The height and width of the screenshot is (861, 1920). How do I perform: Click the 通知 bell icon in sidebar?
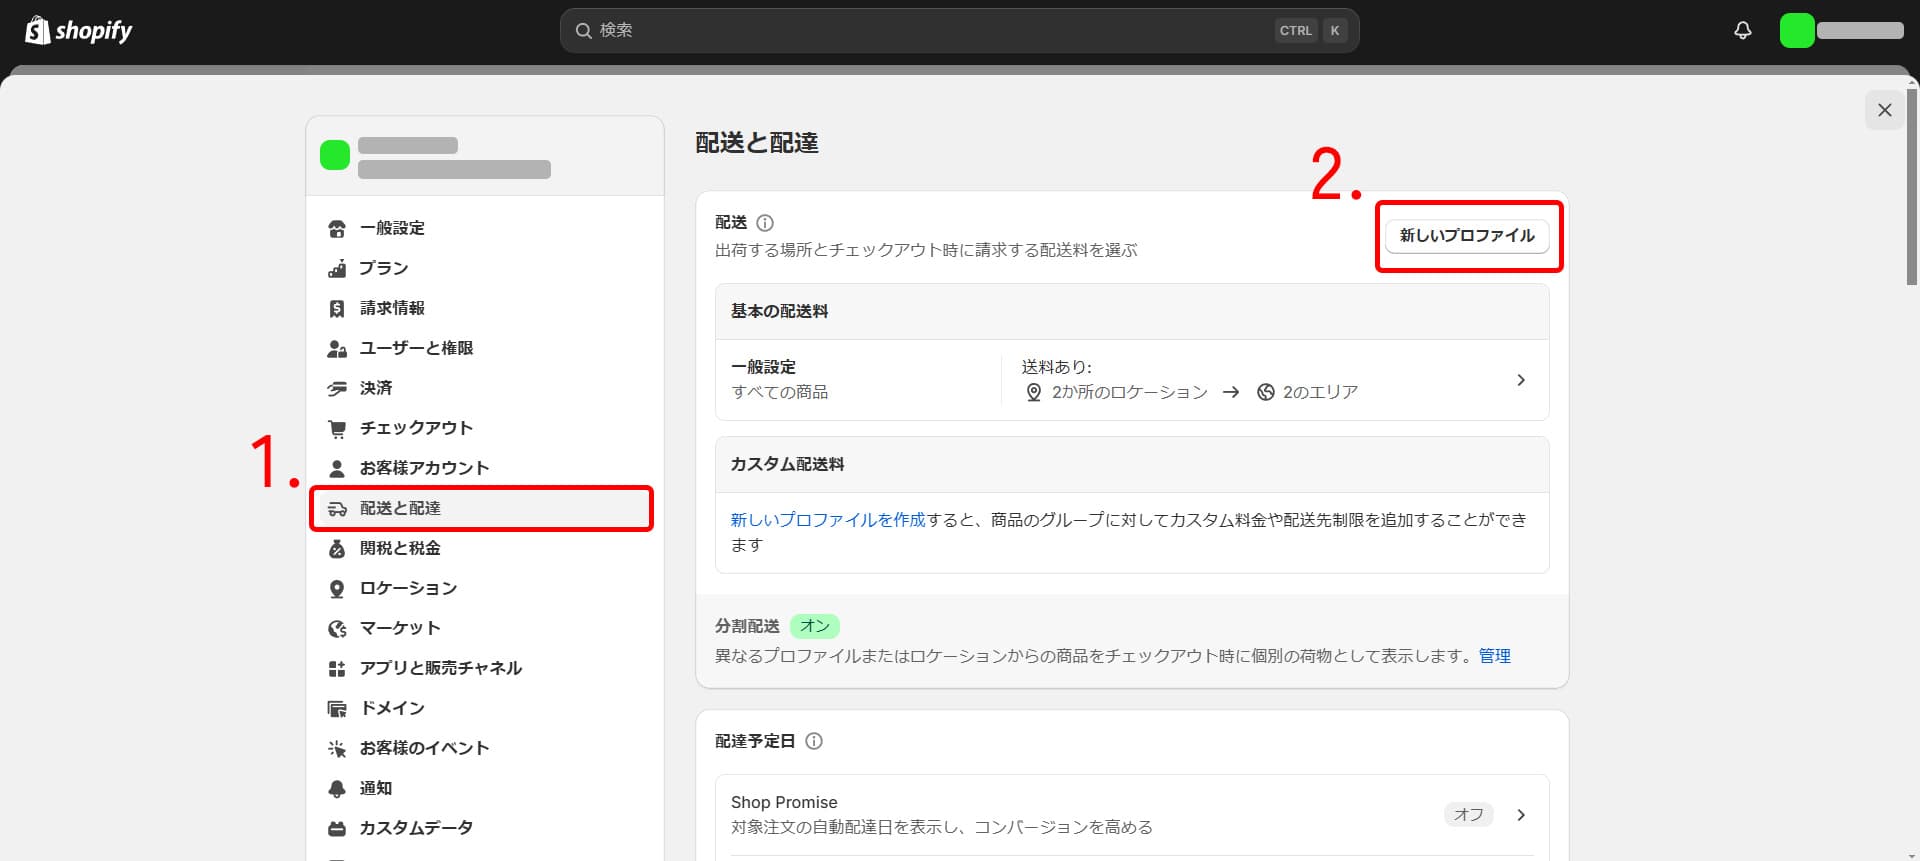click(337, 789)
